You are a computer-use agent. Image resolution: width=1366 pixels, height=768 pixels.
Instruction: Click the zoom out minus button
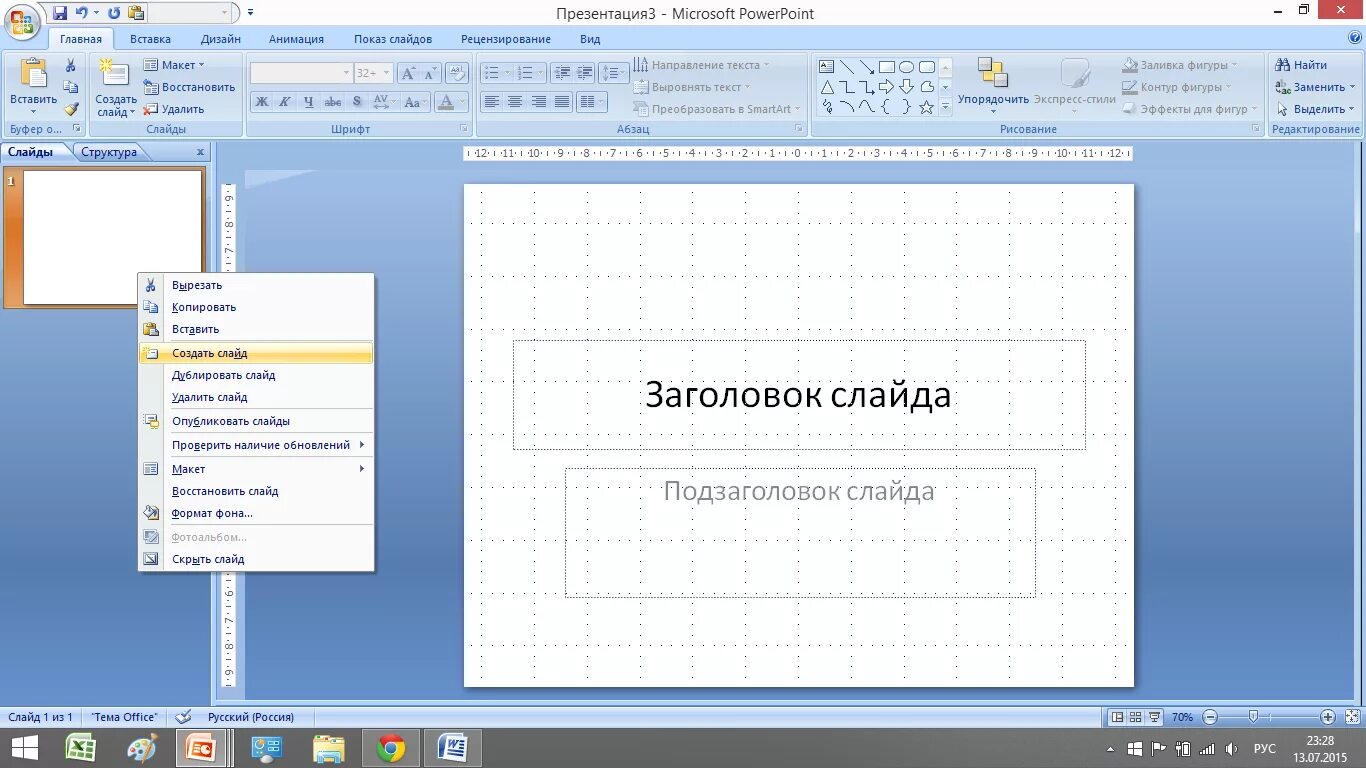coord(1210,717)
